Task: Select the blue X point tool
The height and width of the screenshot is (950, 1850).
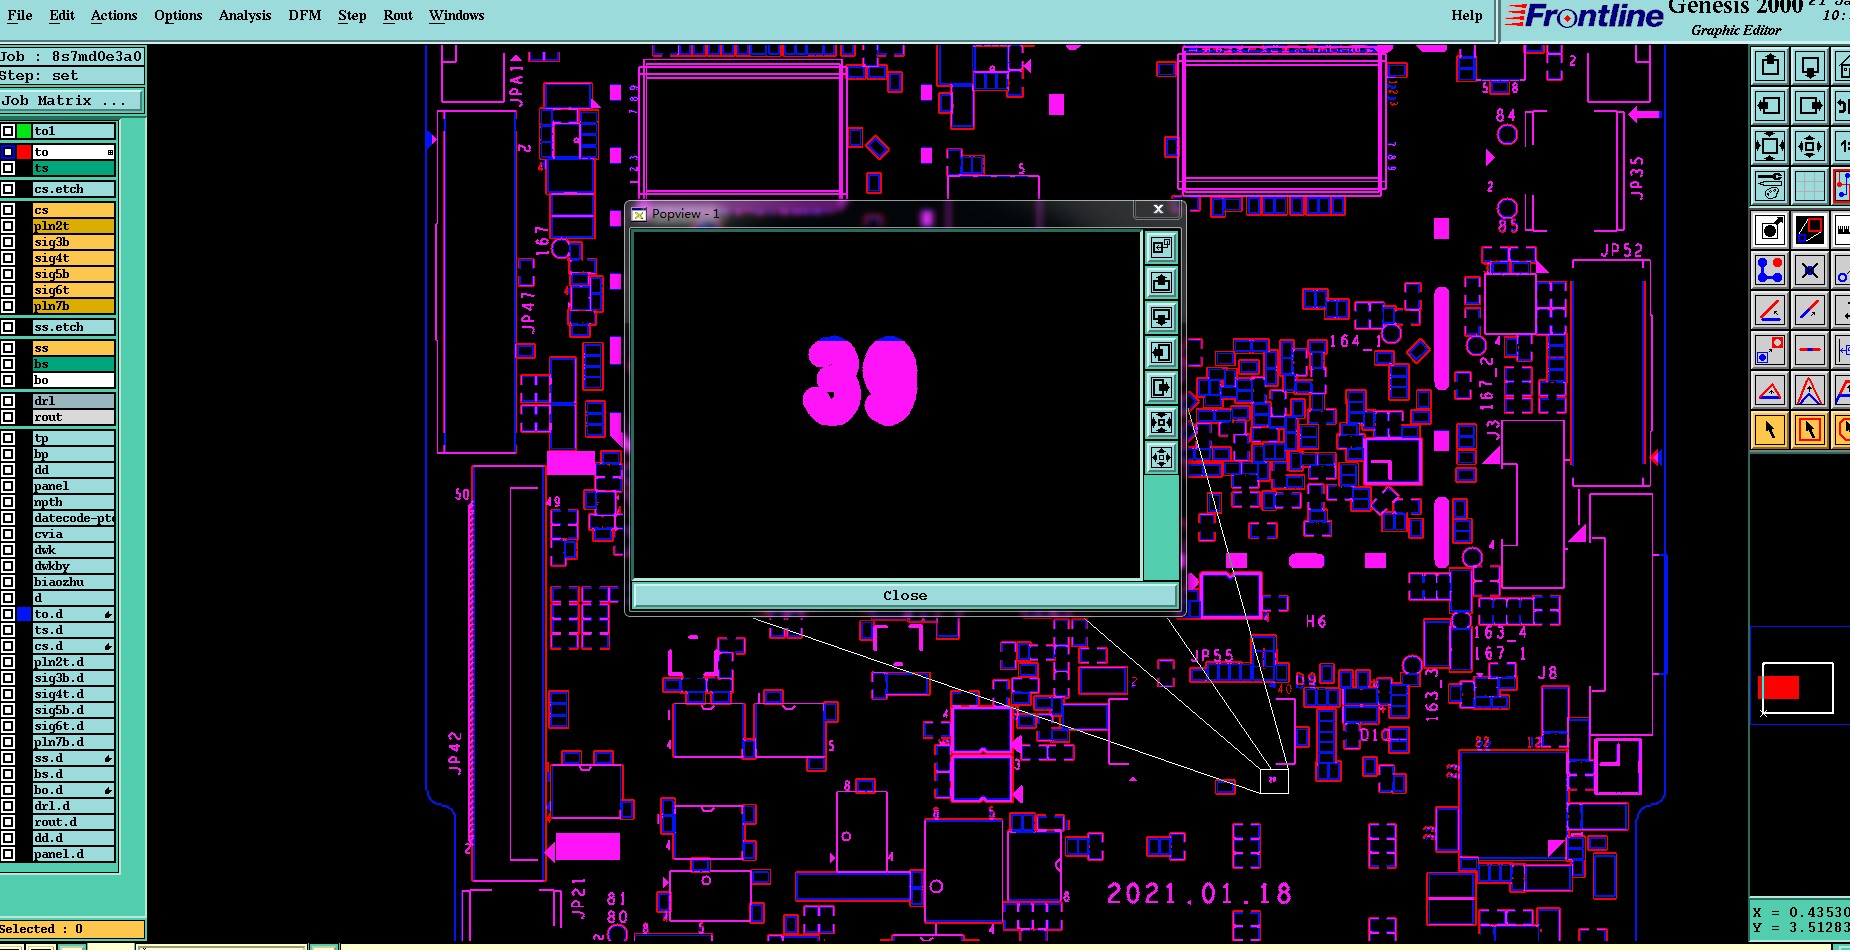Action: tap(1810, 270)
